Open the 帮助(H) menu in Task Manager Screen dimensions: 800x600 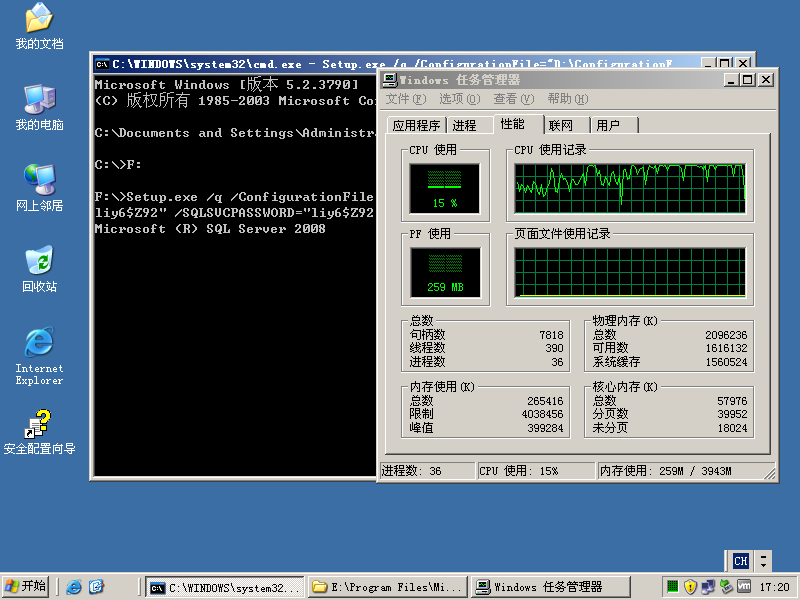pyautogui.click(x=568, y=98)
